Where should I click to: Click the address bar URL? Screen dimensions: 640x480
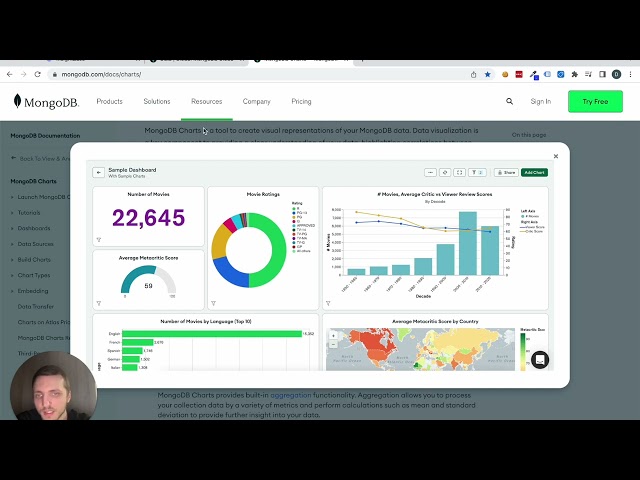(101, 74)
